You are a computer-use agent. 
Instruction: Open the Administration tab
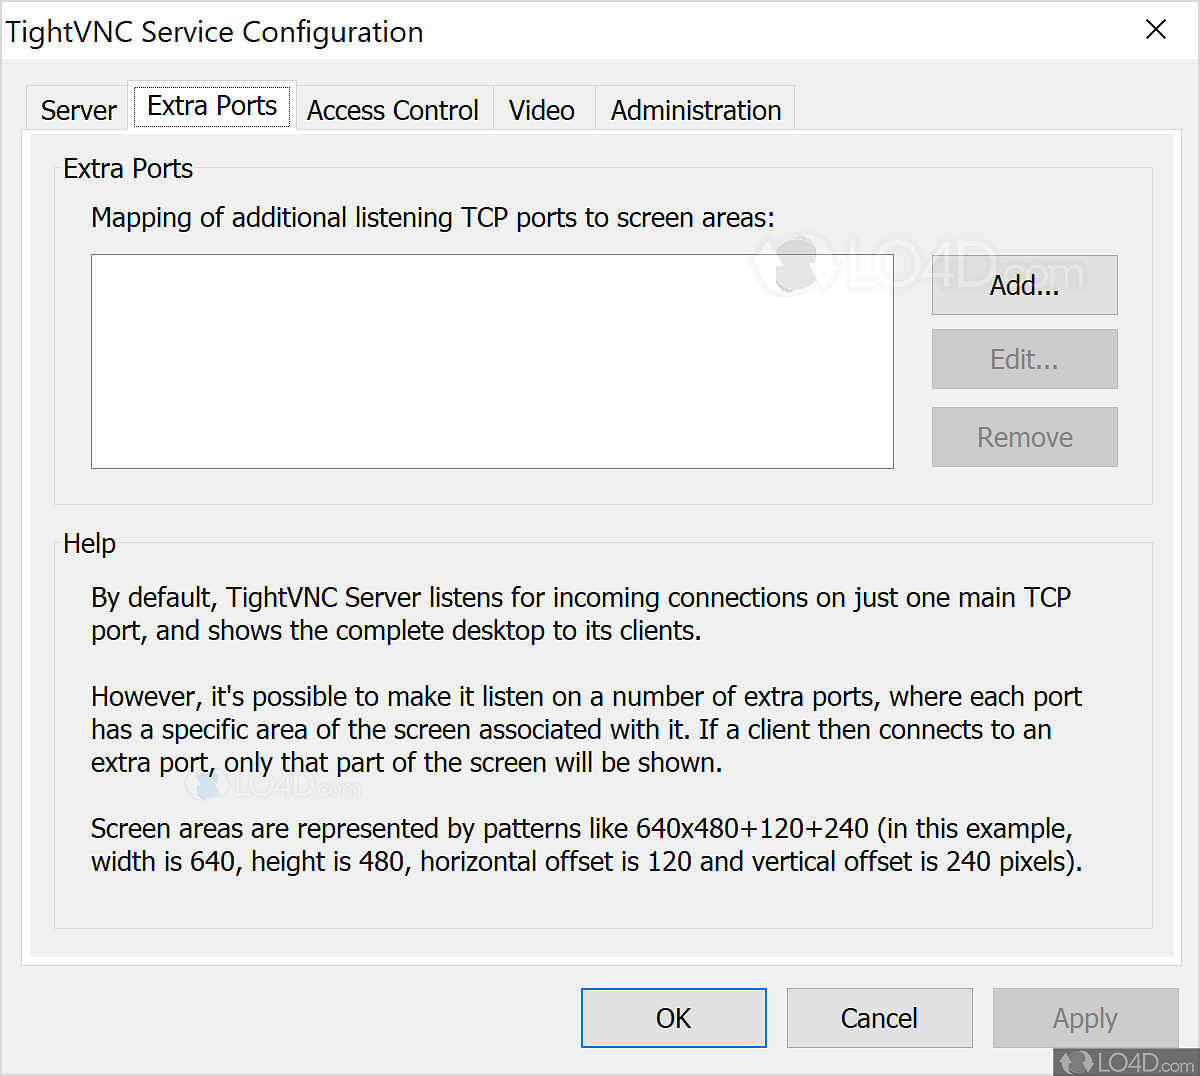[x=696, y=110]
